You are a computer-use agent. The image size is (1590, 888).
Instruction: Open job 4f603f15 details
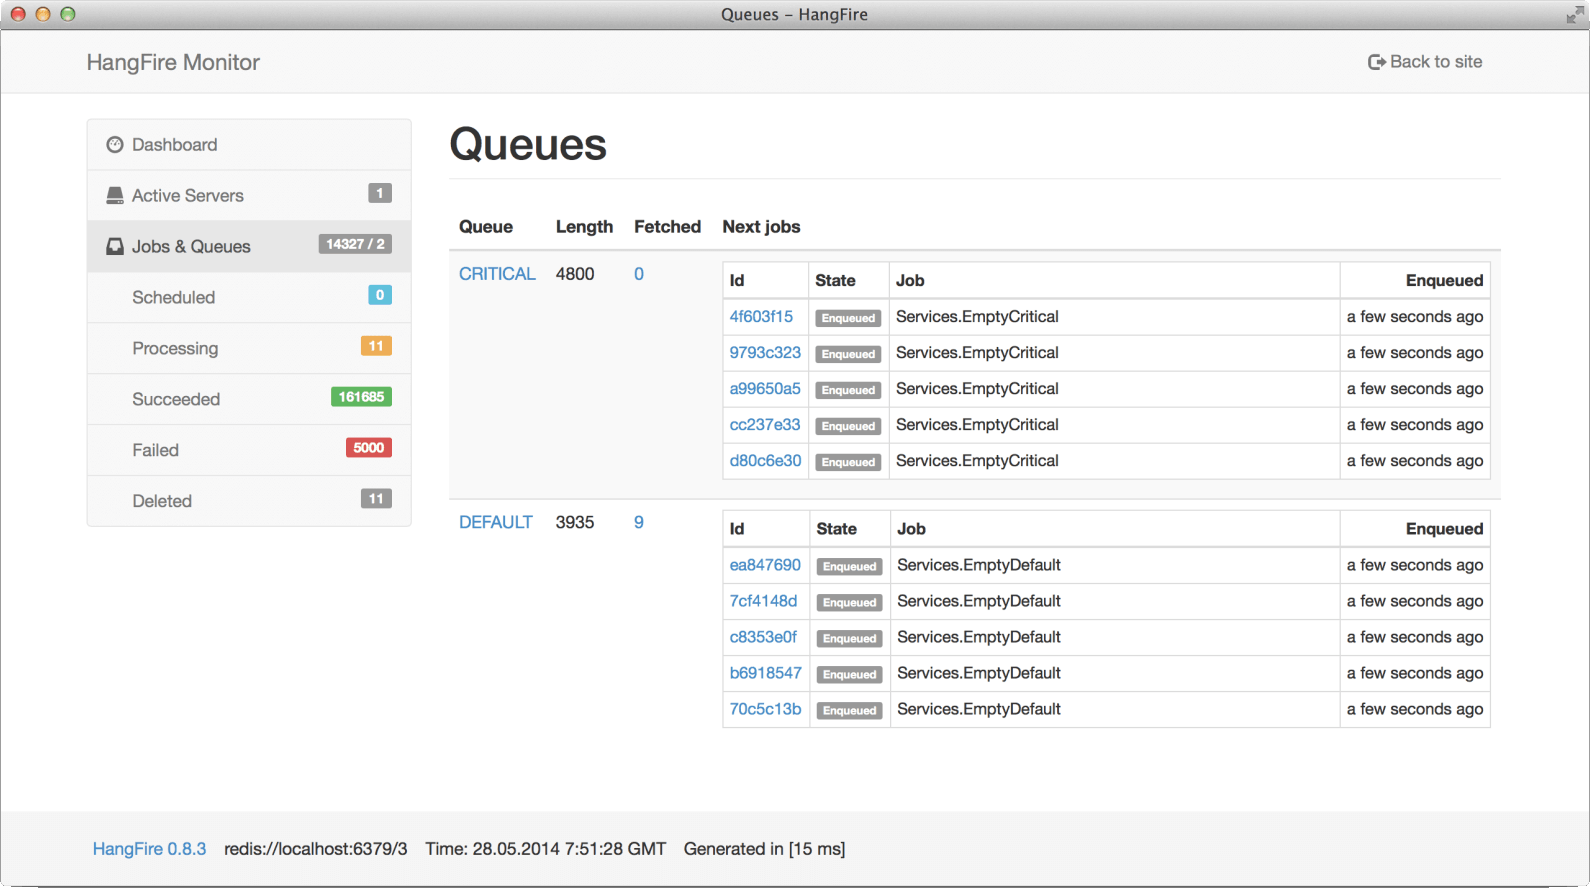point(761,317)
